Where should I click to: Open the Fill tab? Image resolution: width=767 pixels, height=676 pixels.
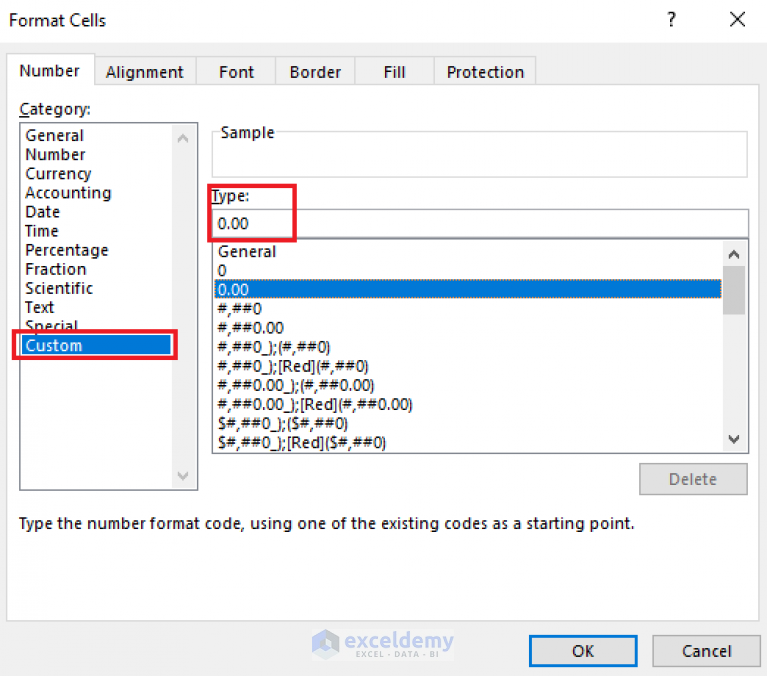(x=394, y=72)
